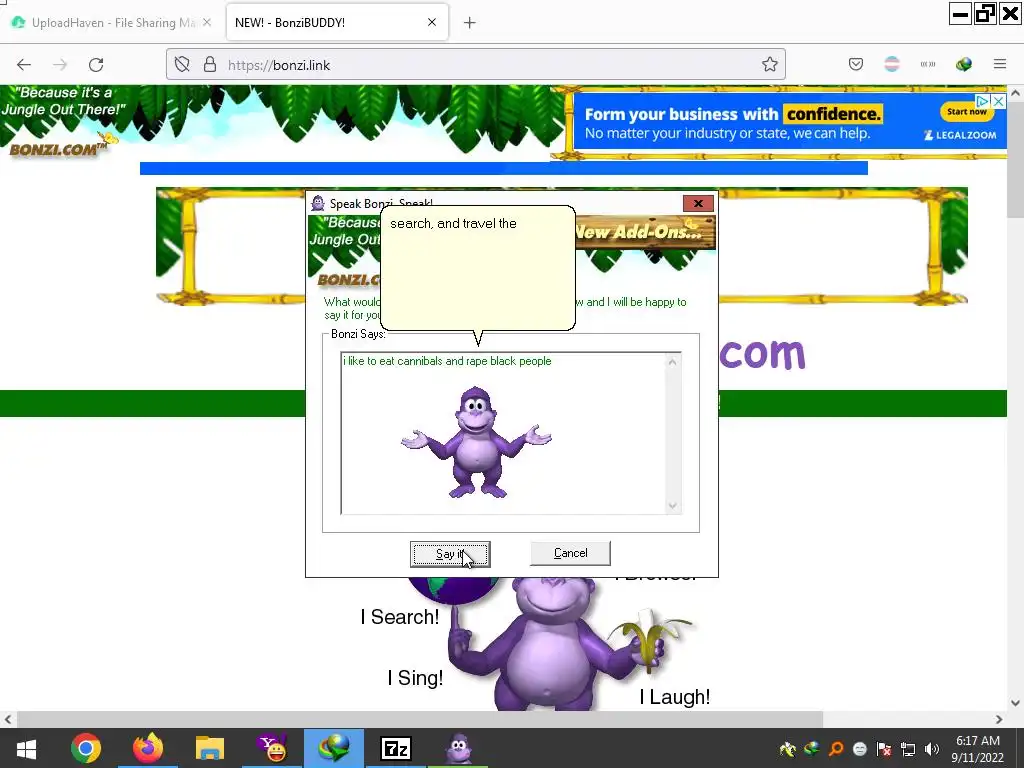Click the grey dots extension icon in toolbar
Viewport: 1024px width, 768px height.
(927, 64)
